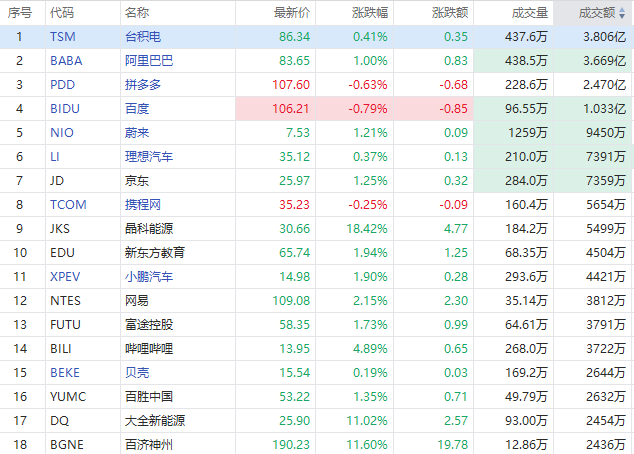Screen dimensions: 634x454
Task: Click the 序号 column header
Action: click(19, 13)
